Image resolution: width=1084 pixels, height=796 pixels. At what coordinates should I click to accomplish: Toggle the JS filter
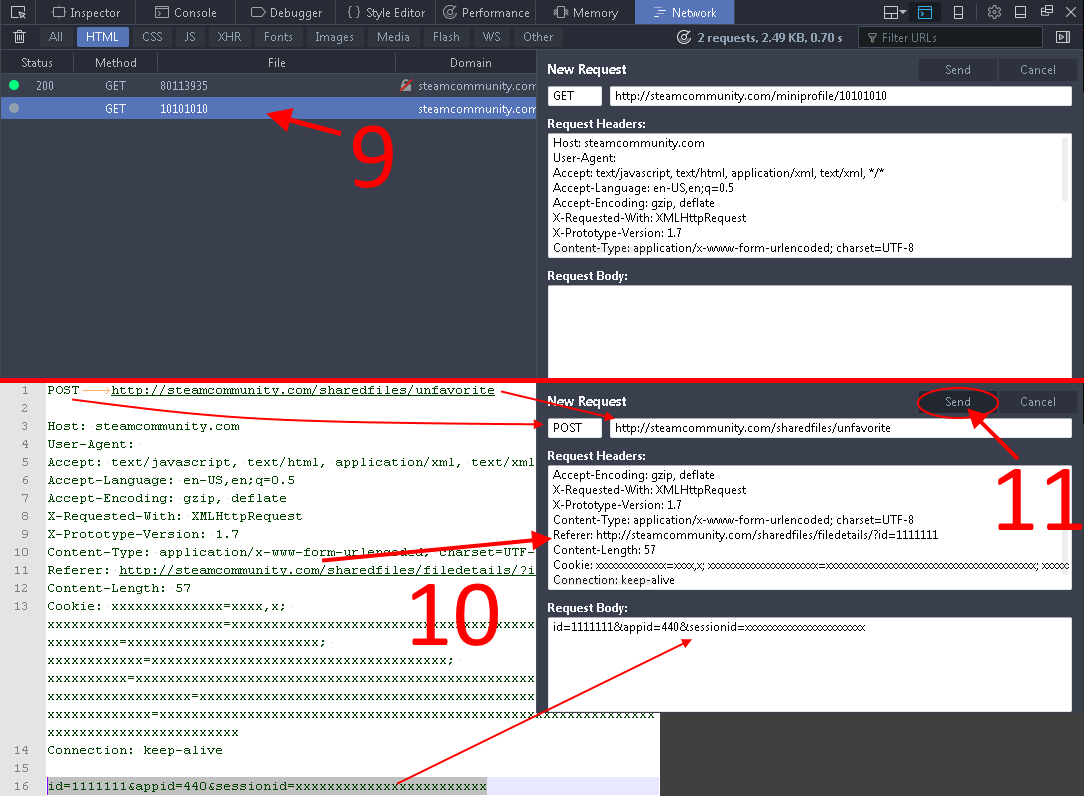pos(190,37)
